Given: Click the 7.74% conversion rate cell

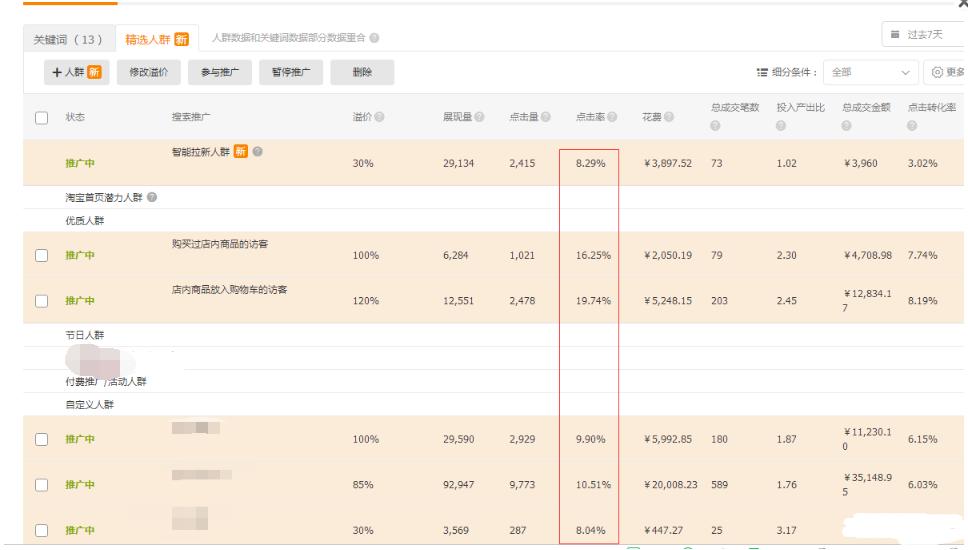Looking at the screenshot, I should [922, 256].
